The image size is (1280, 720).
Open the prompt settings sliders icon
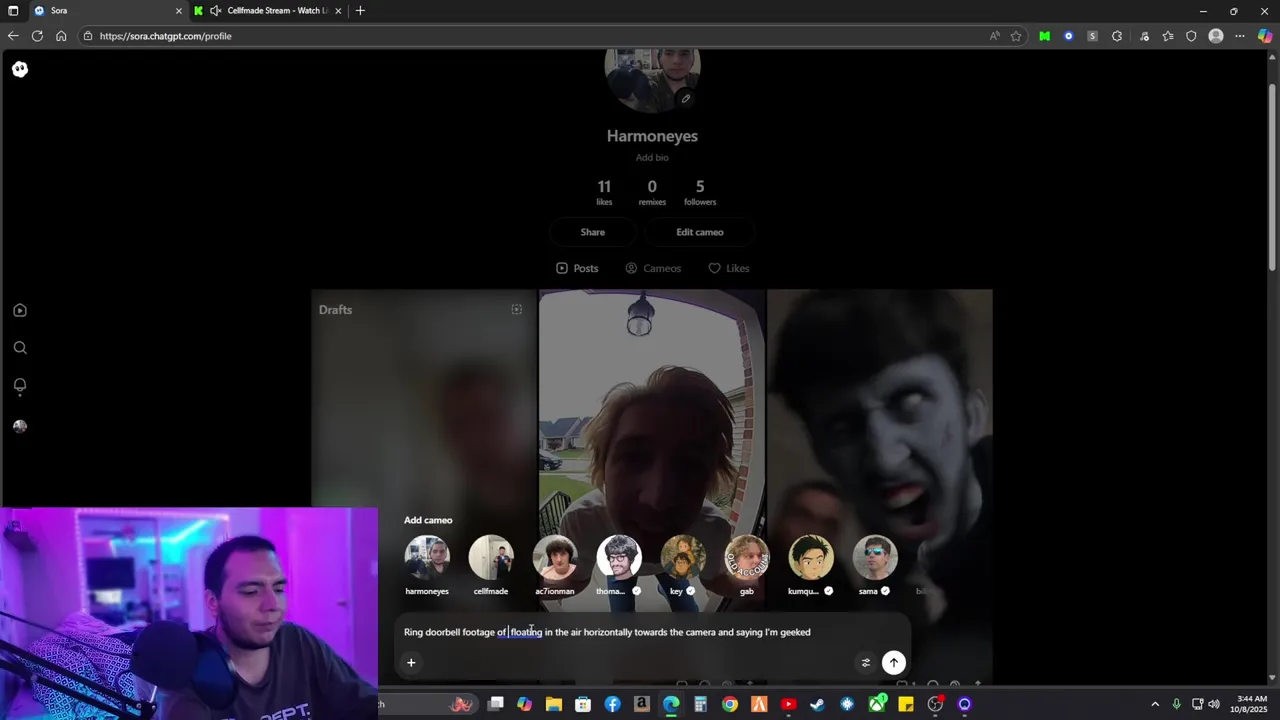[866, 662]
